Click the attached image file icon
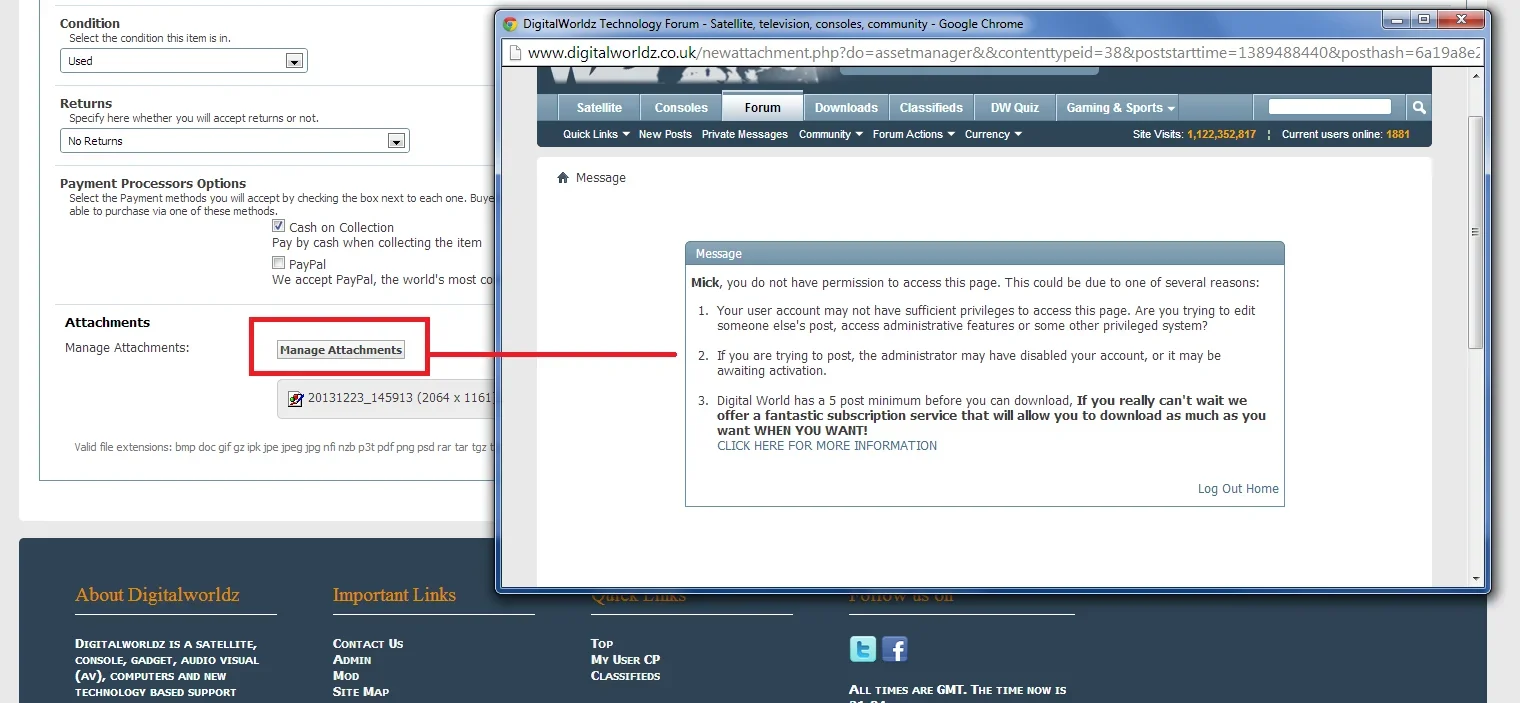1520x703 pixels. [x=295, y=398]
